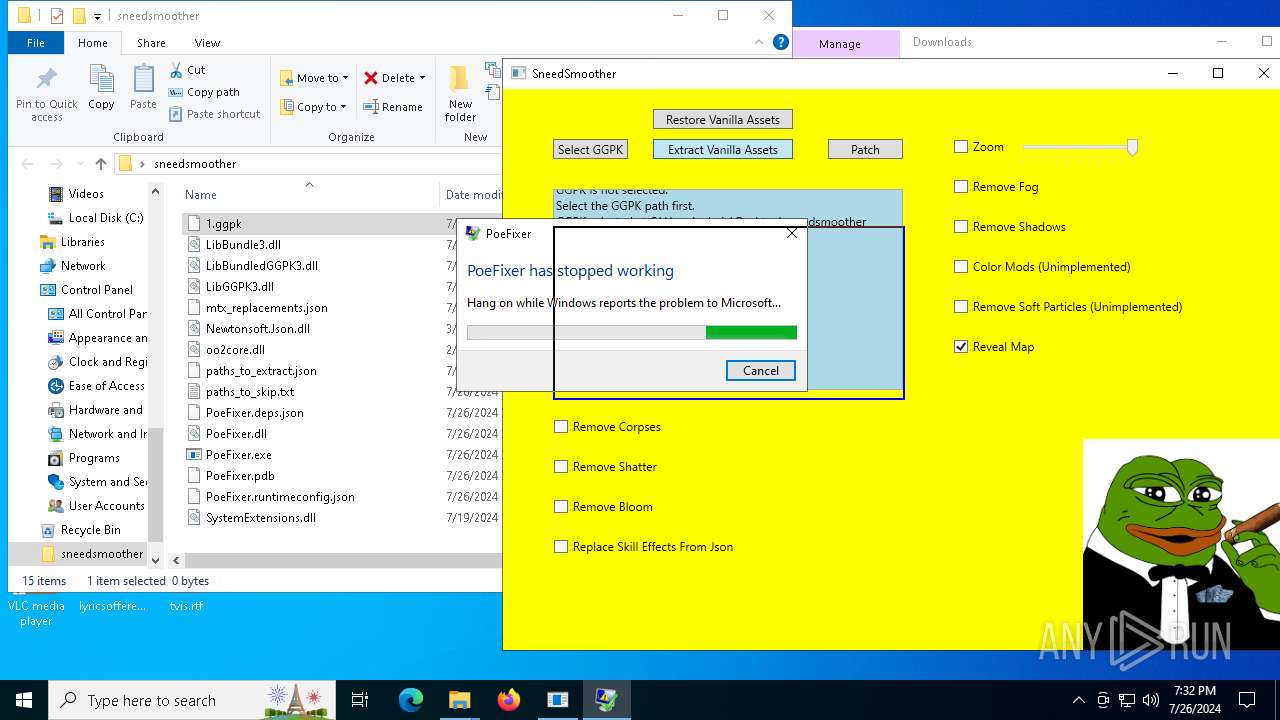Viewport: 1280px width, 720px height.
Task: Toggle Color Mods (Unimplemented) checkbox
Action: [x=961, y=267]
